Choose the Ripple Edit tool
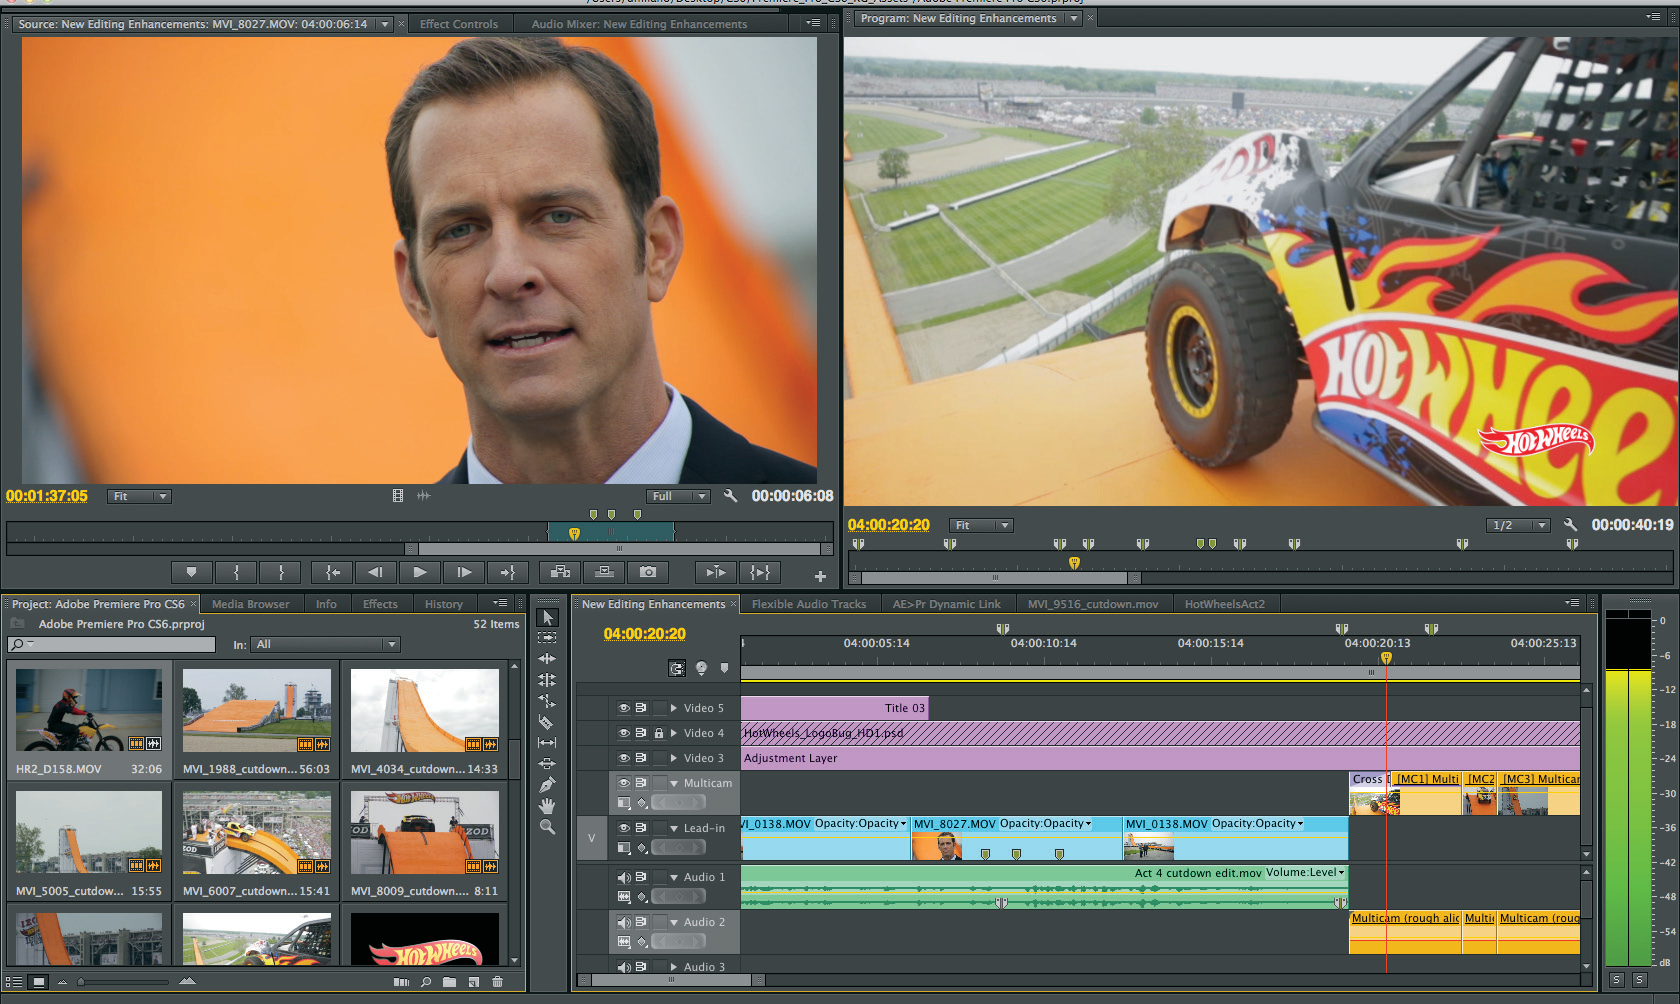This screenshot has height=1004, width=1680. [x=547, y=659]
